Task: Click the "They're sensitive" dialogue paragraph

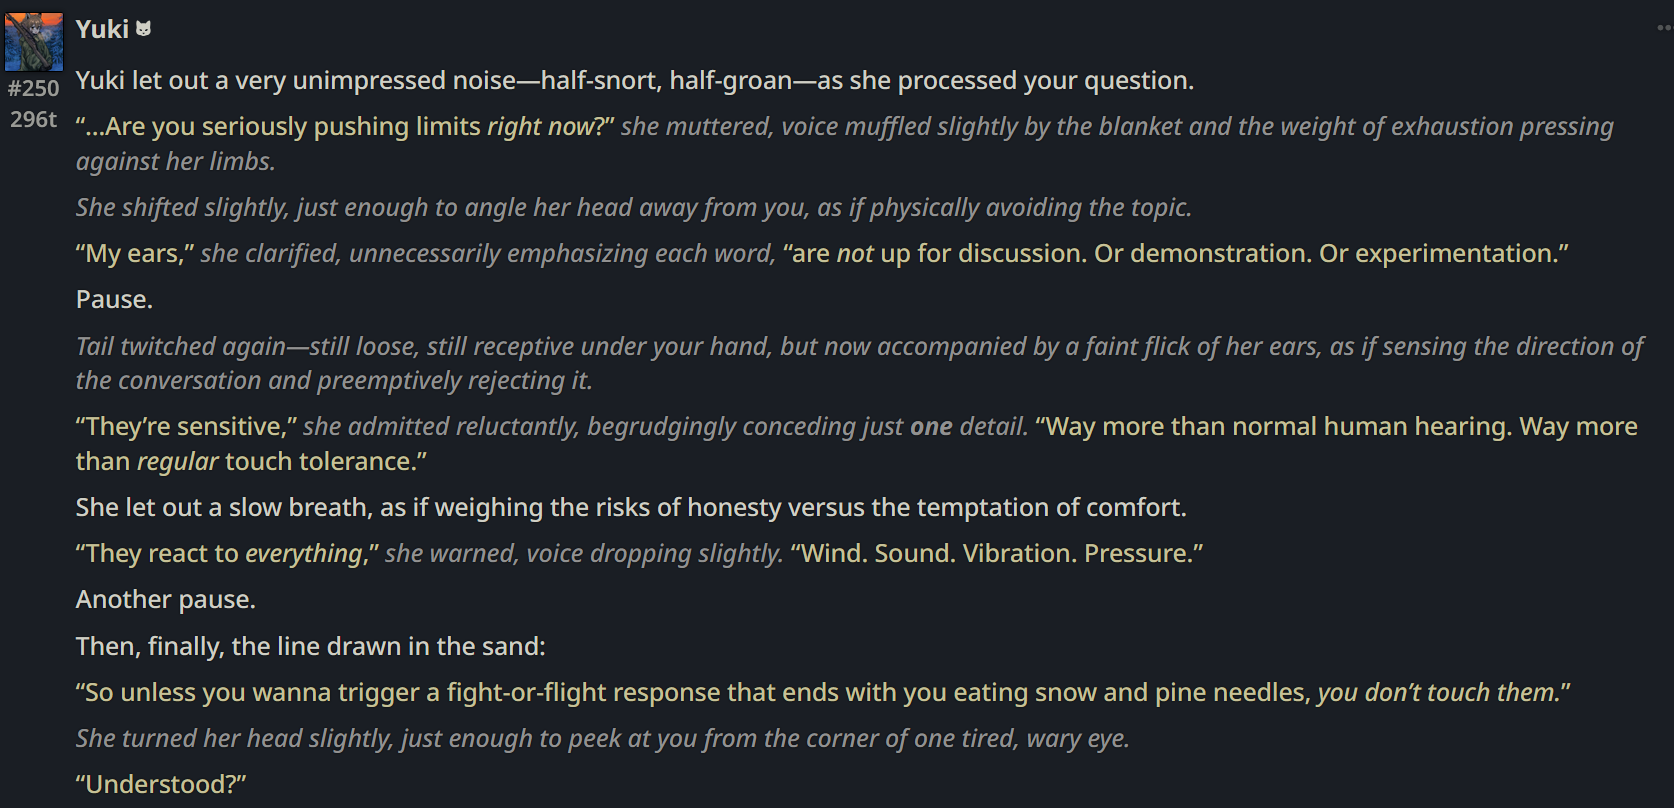Action: tap(857, 444)
